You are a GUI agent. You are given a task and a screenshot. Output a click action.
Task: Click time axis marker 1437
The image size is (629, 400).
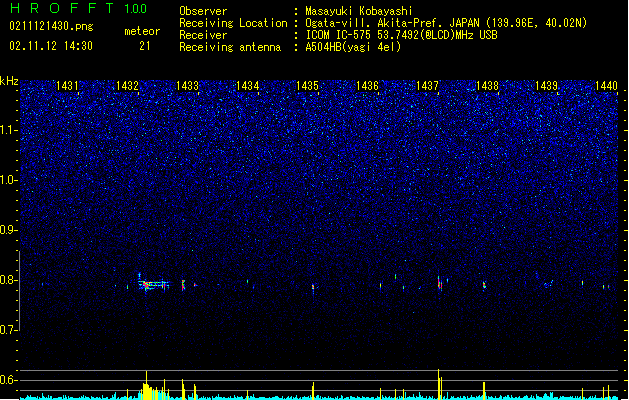[x=428, y=85]
